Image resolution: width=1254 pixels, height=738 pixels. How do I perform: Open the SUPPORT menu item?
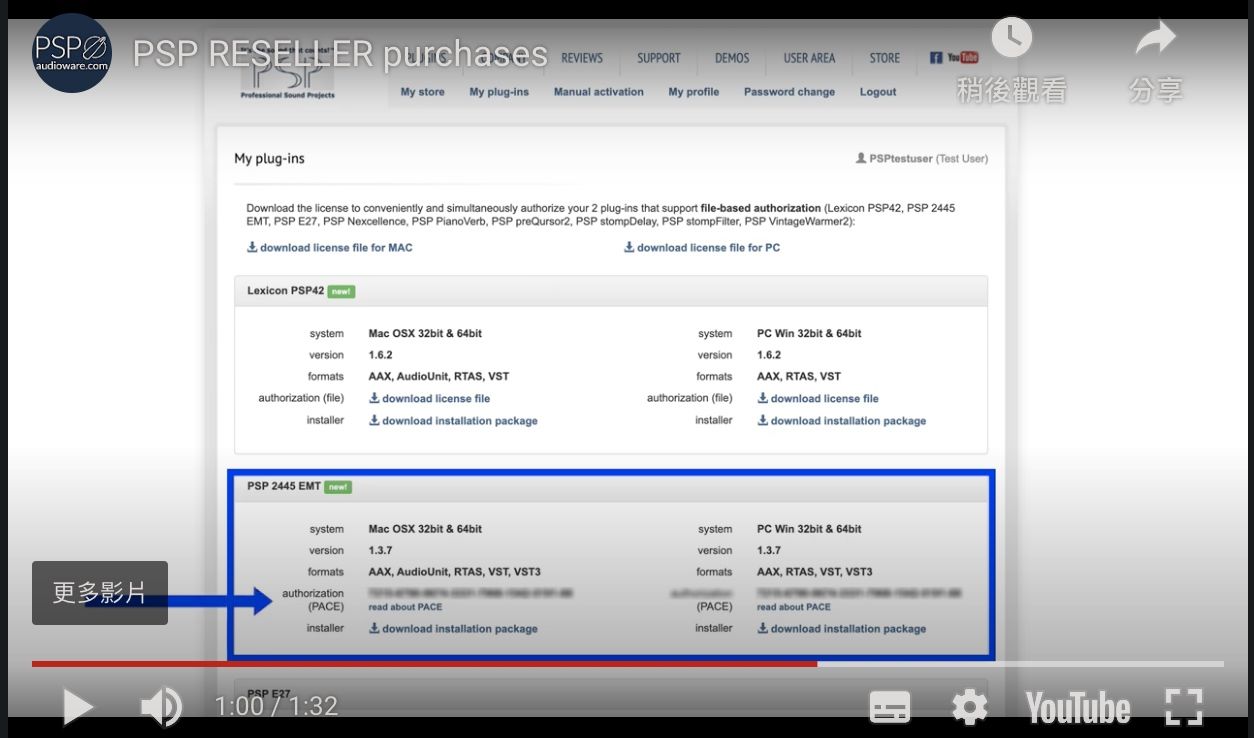pyautogui.click(x=659, y=58)
